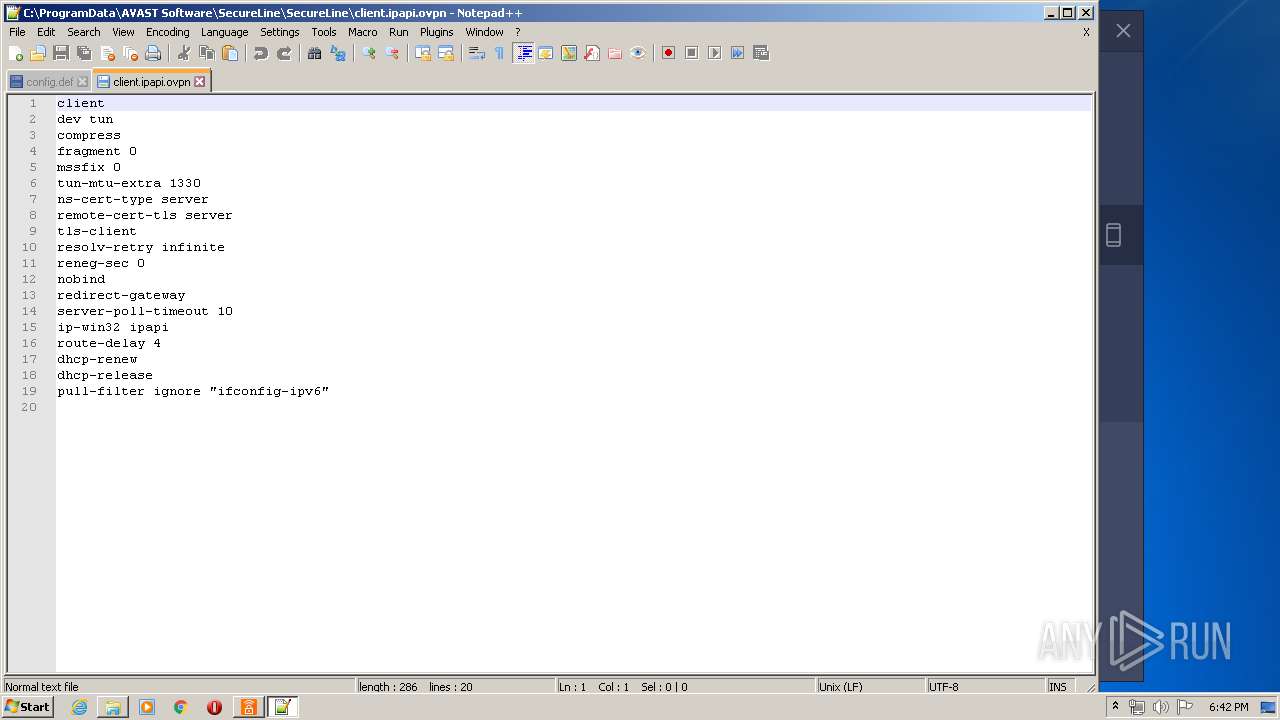1280x720 pixels.
Task: Open the File menu
Action: (17, 32)
